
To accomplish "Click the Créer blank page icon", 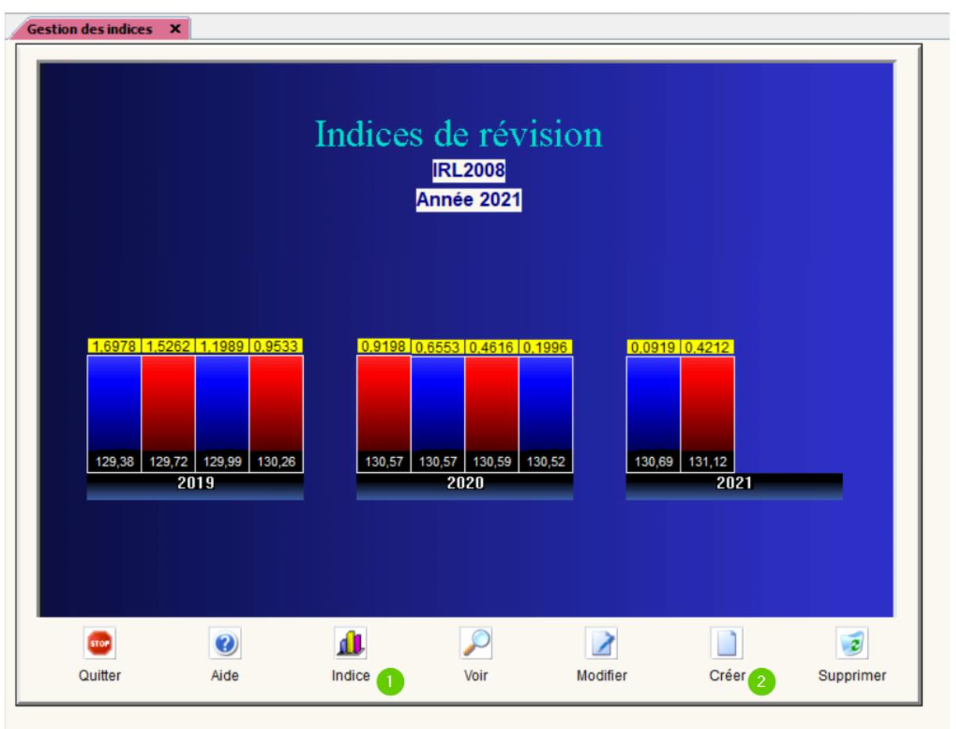I will [x=727, y=643].
